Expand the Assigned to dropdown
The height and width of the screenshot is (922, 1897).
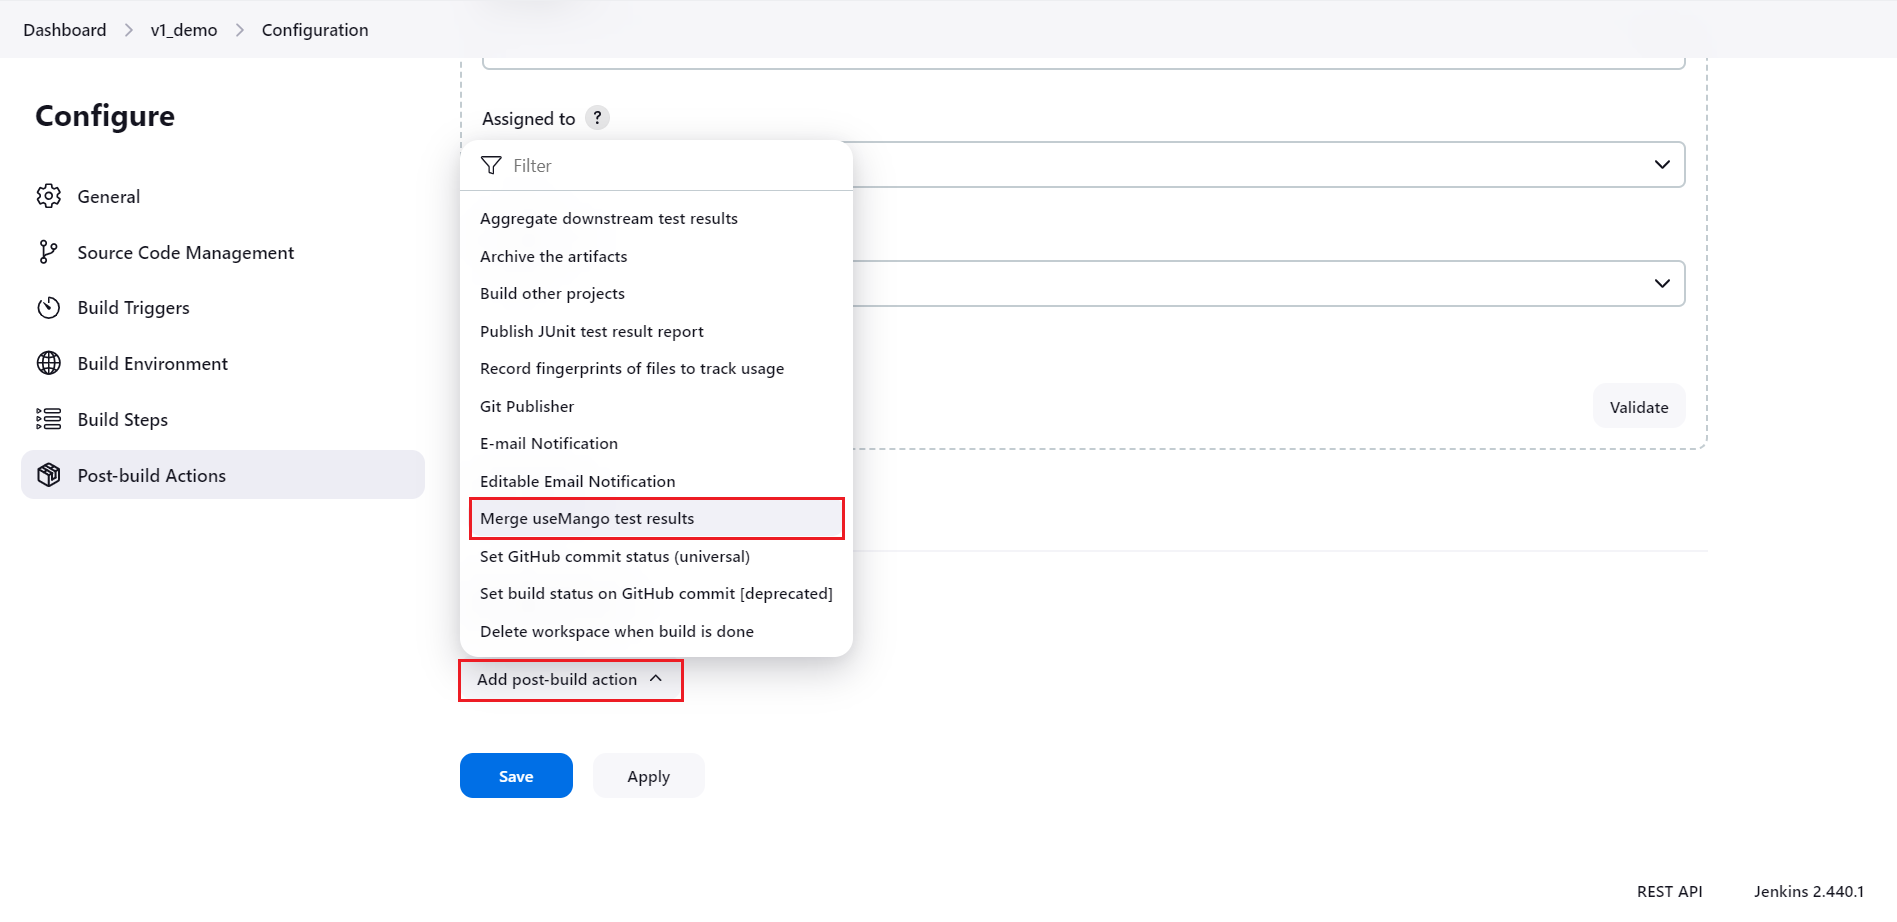(1662, 164)
